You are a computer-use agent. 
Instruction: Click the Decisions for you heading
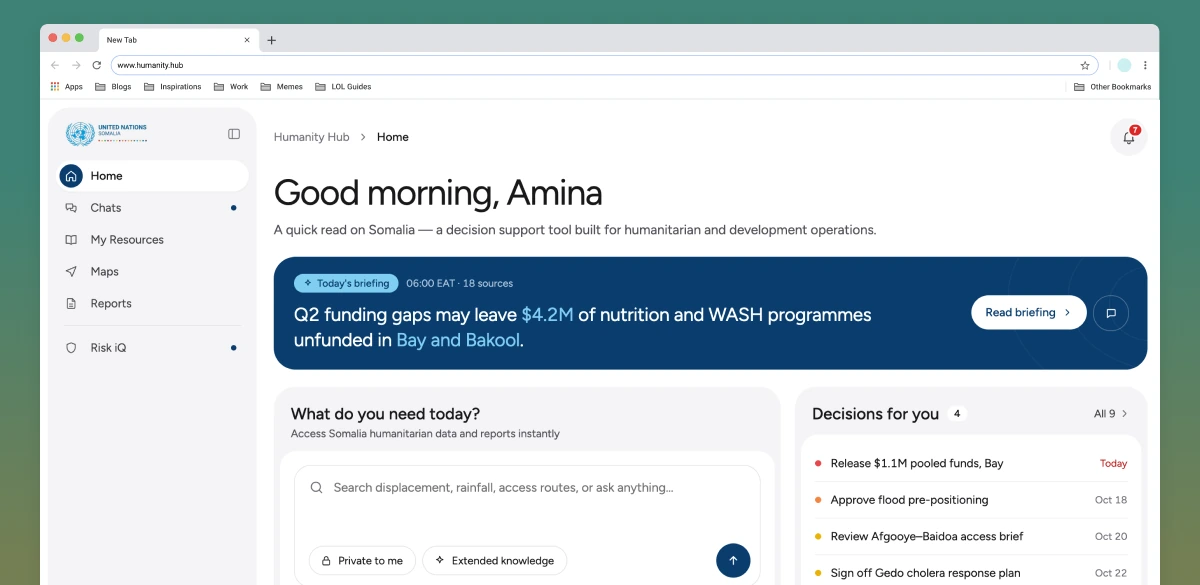coord(875,414)
